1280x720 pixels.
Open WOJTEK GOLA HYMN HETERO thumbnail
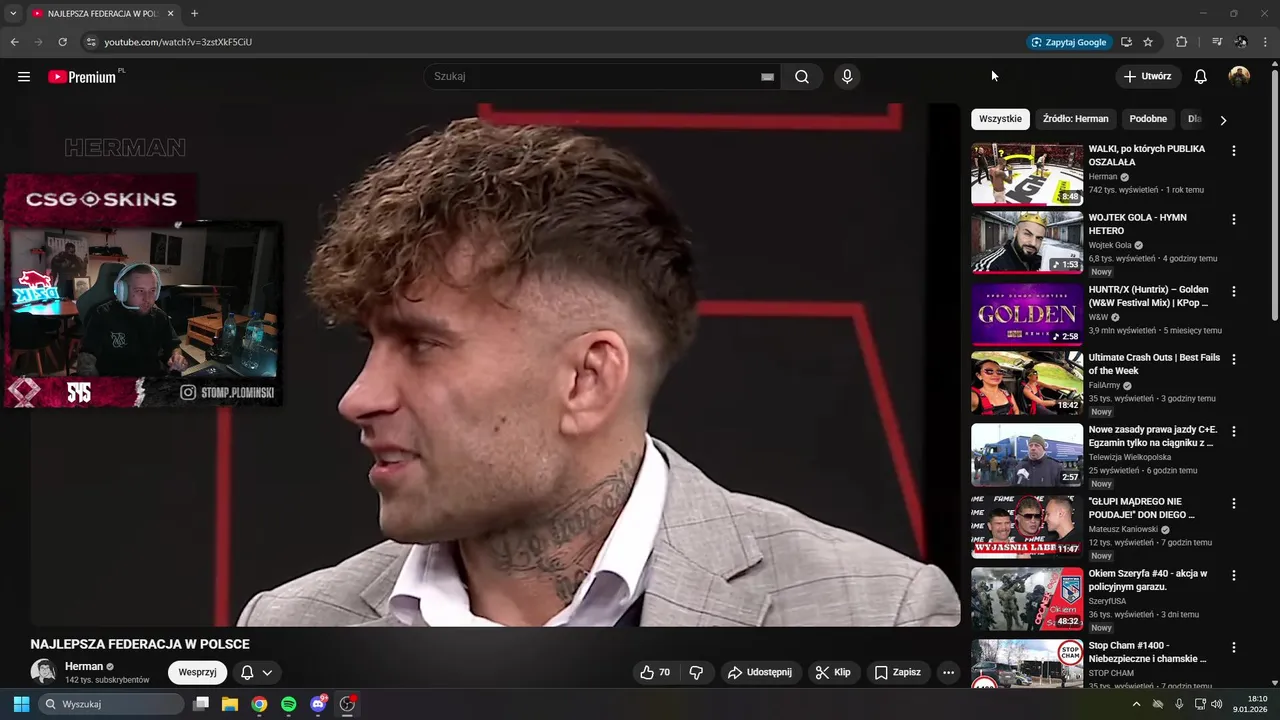click(x=1027, y=242)
